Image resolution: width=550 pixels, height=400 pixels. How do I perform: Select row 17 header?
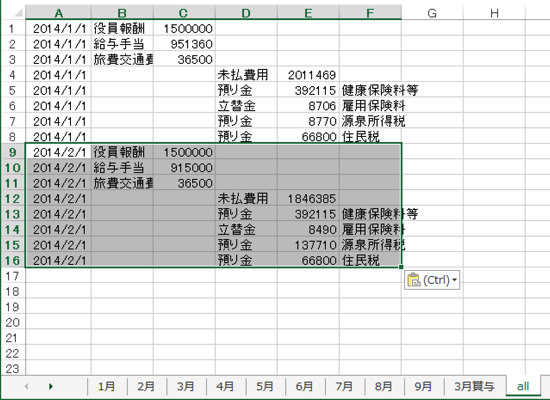tap(13, 276)
